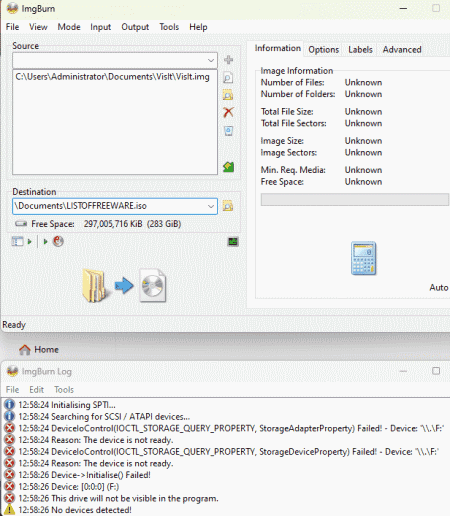Open the File menu in ImgBurn

click(12, 27)
